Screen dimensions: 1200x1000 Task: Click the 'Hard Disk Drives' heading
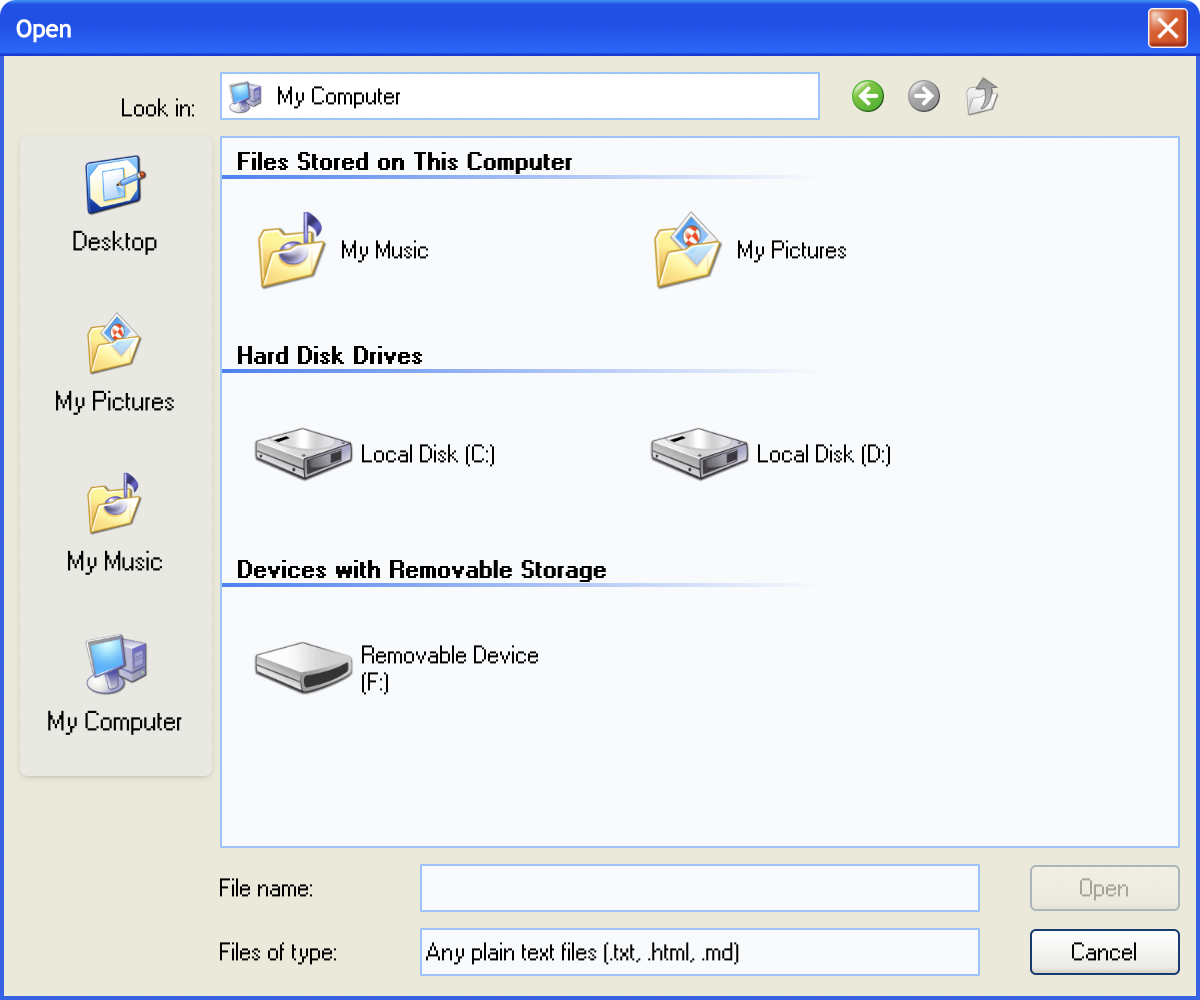[x=329, y=356]
